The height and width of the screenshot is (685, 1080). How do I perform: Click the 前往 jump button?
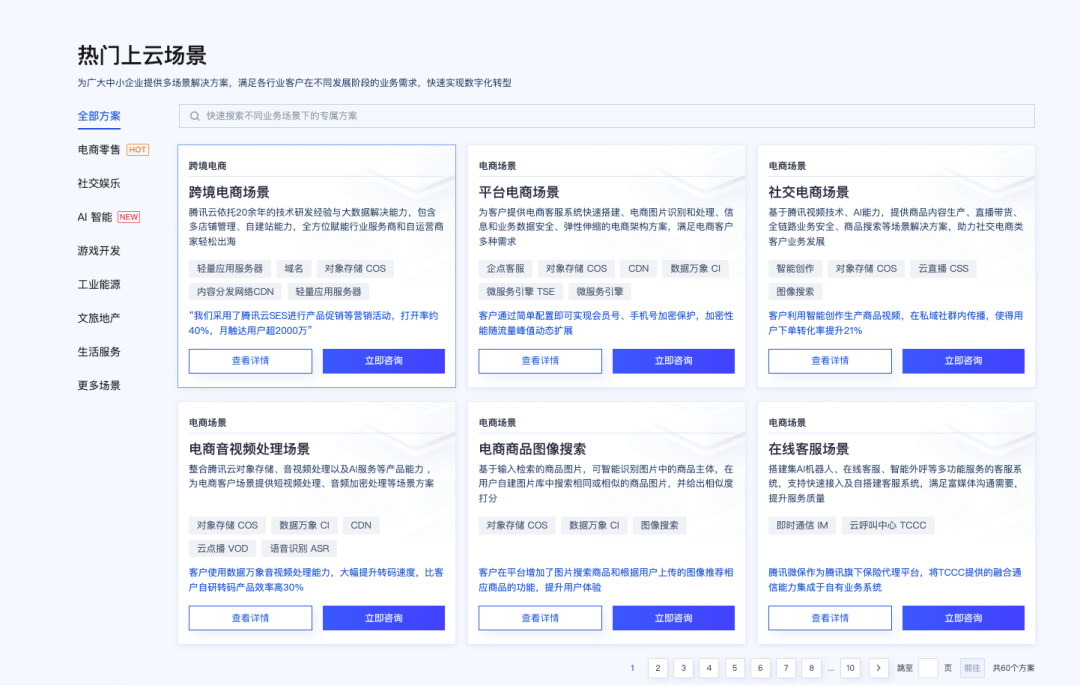click(x=972, y=668)
